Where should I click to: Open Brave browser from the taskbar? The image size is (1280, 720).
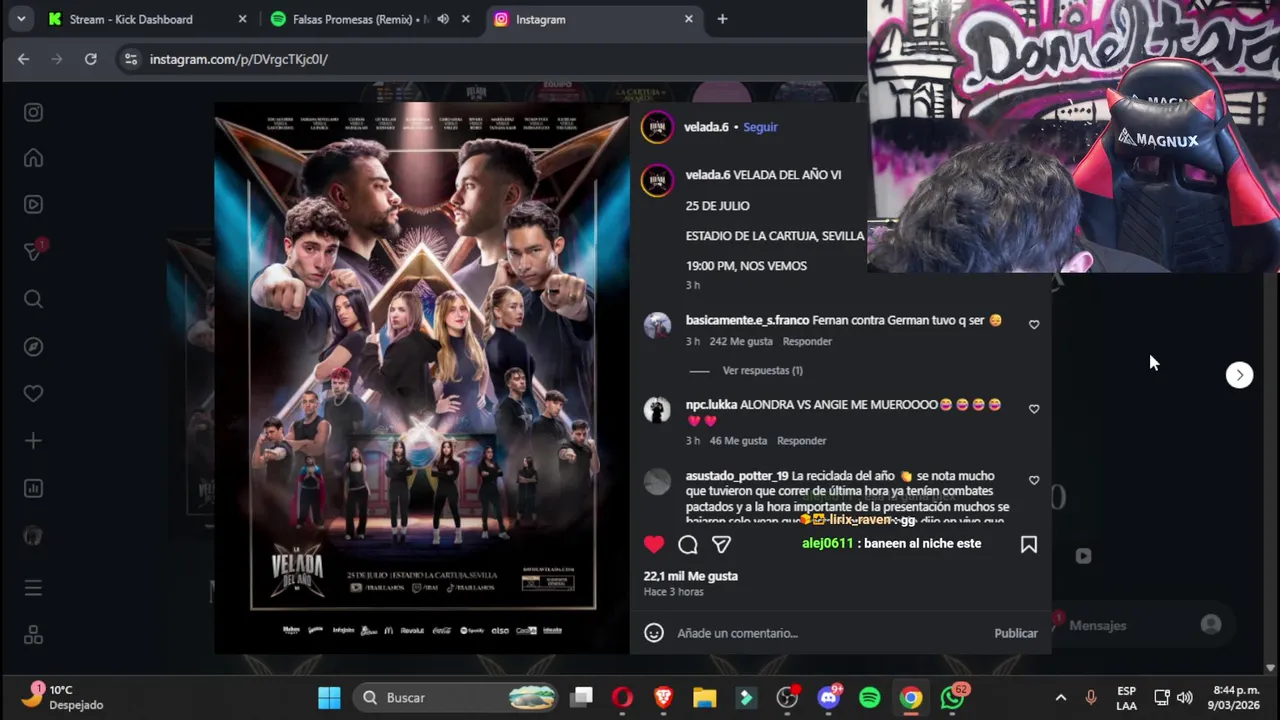point(664,697)
